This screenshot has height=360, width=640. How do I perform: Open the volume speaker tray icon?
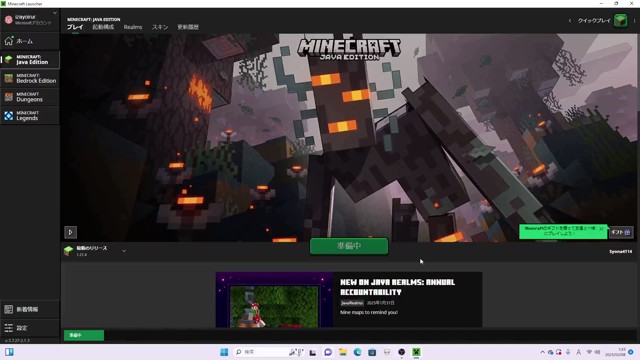(597, 352)
